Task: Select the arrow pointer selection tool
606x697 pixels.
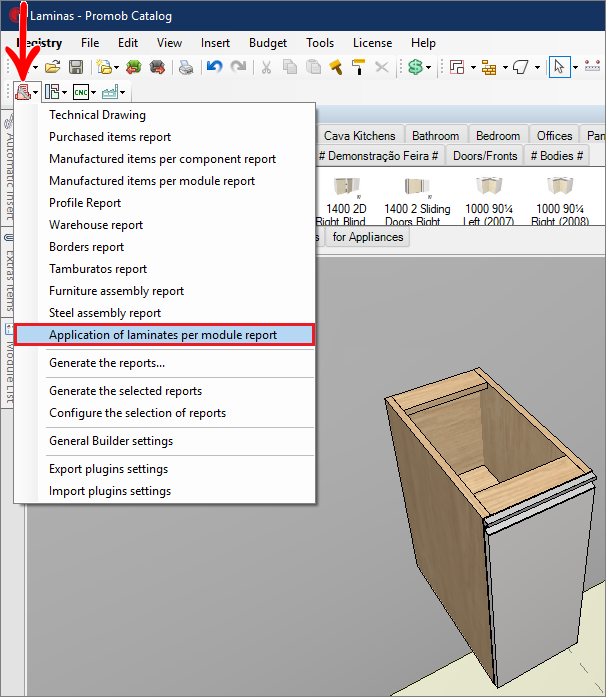Action: 559,67
